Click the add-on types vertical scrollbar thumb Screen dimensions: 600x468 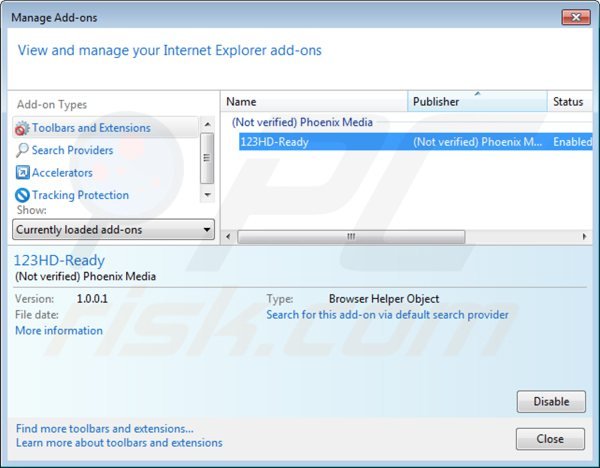[207, 158]
